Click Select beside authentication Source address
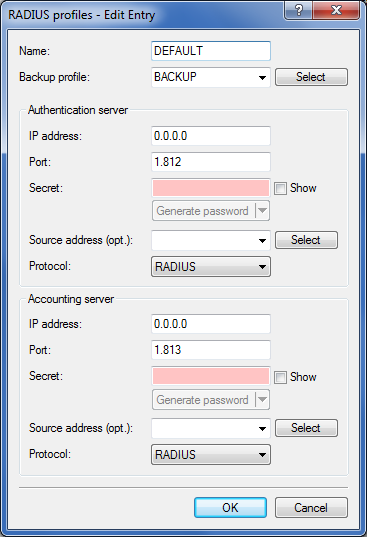Image resolution: width=367 pixels, height=537 pixels. coord(306,240)
